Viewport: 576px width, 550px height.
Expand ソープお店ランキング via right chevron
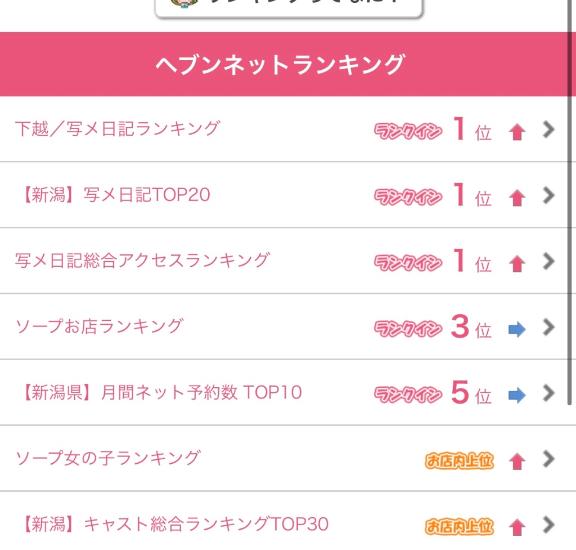click(548, 327)
